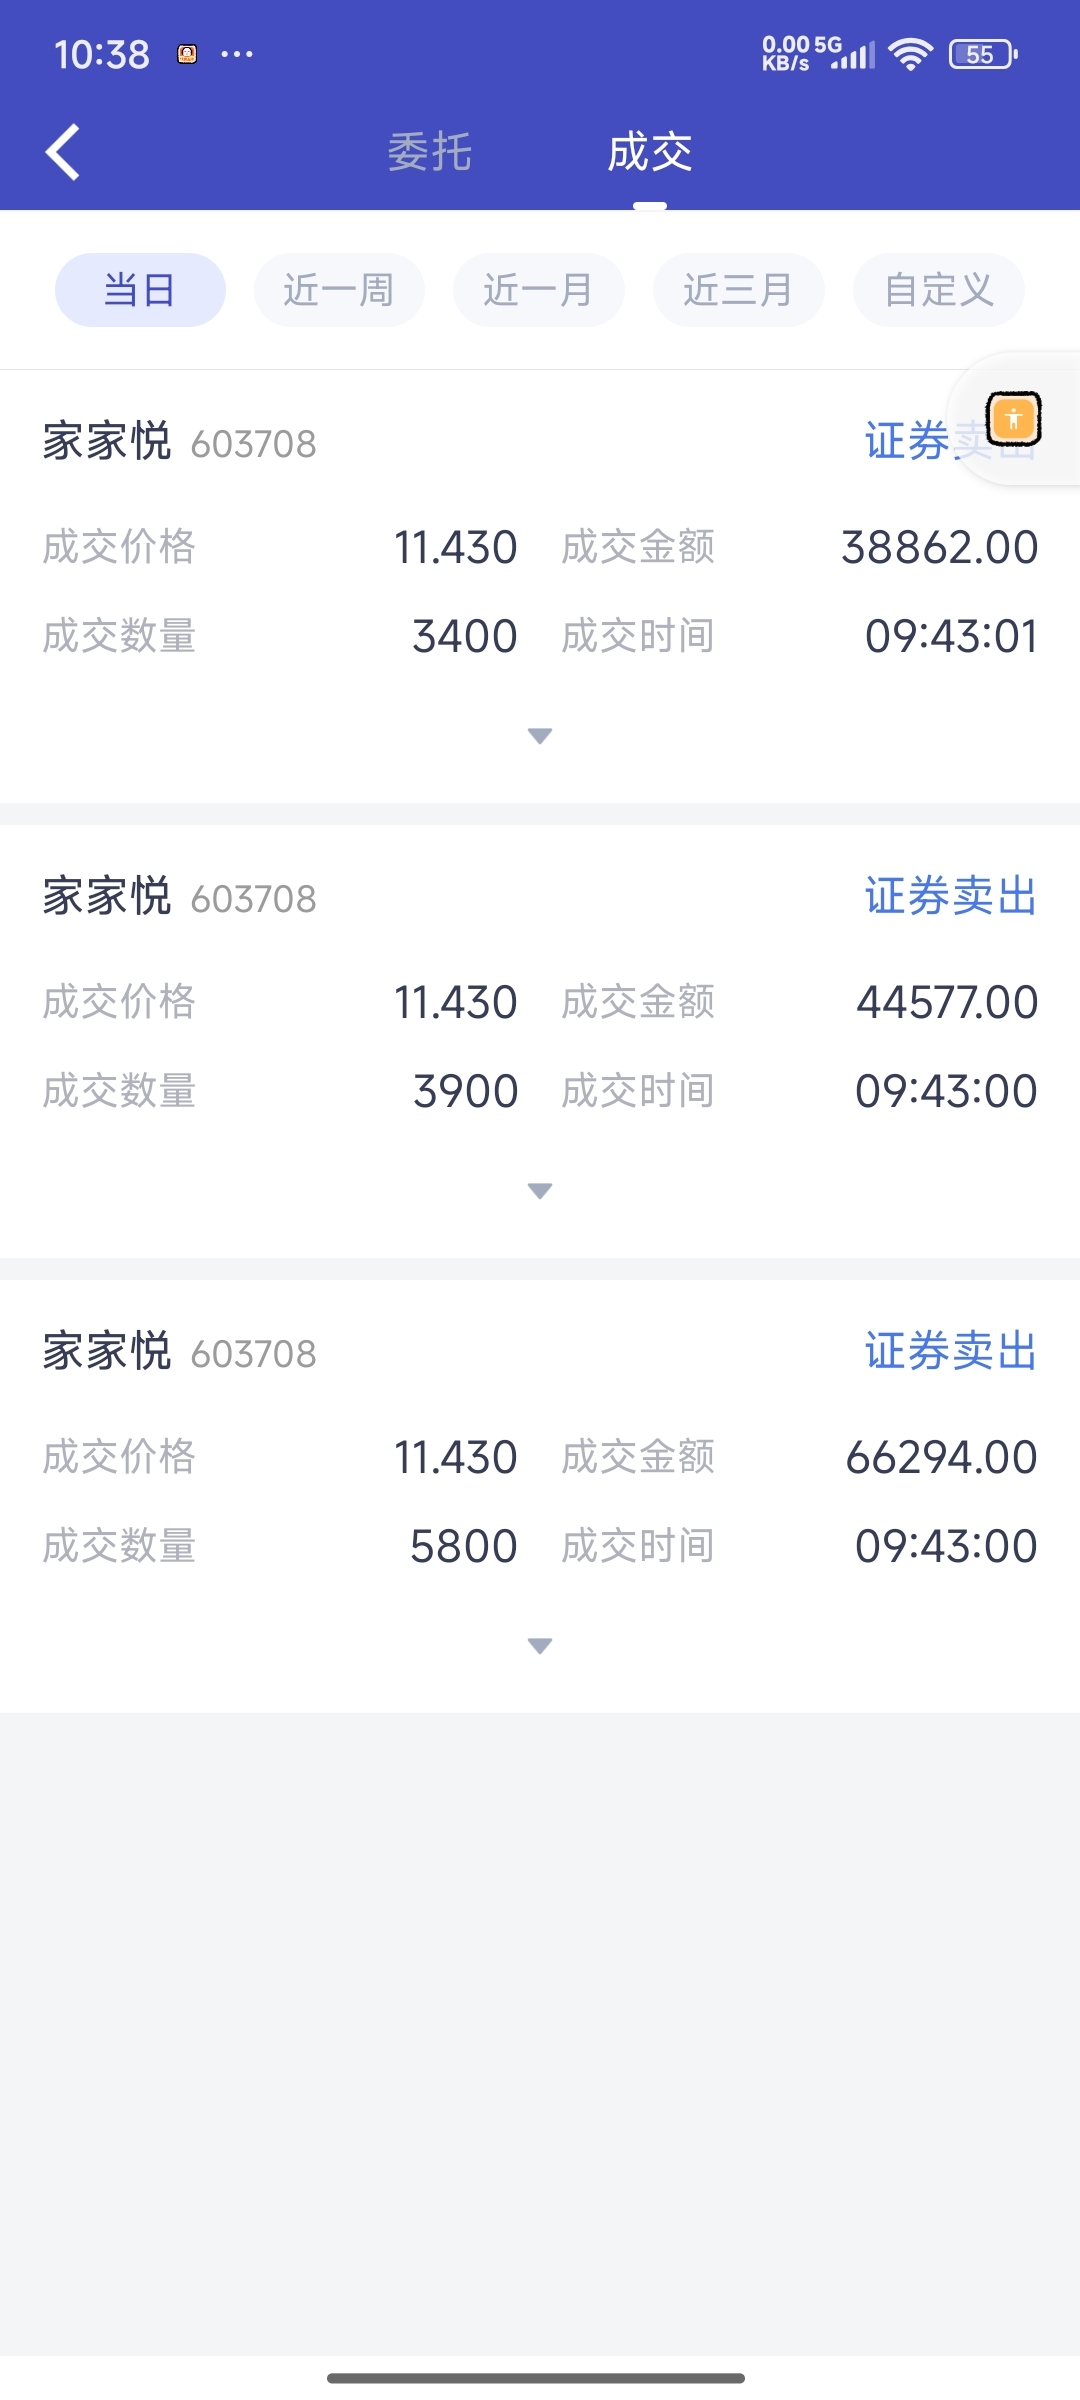The height and width of the screenshot is (2400, 1080).
Task: Tap the back arrow icon
Action: pyautogui.click(x=63, y=153)
